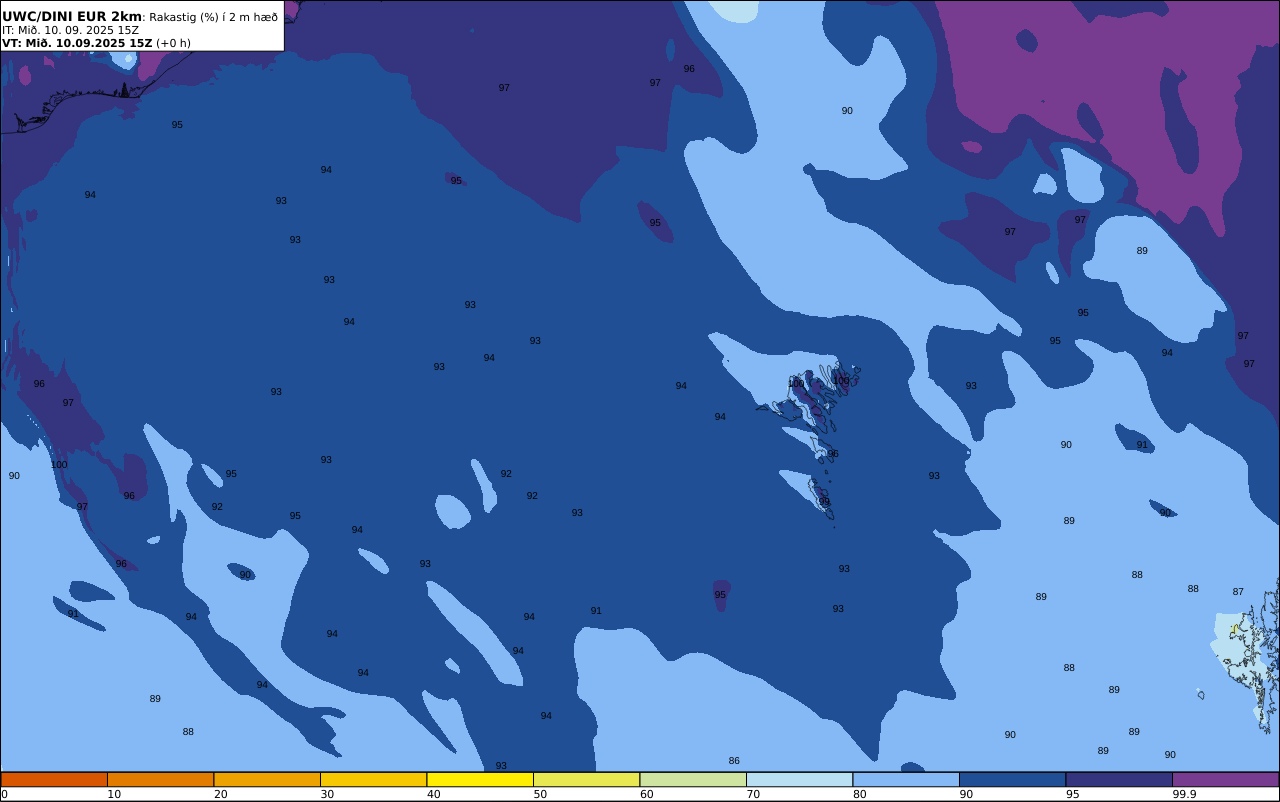Pick the light green 60–70 legend swatch
The image size is (1280, 802).
[x=693, y=779]
